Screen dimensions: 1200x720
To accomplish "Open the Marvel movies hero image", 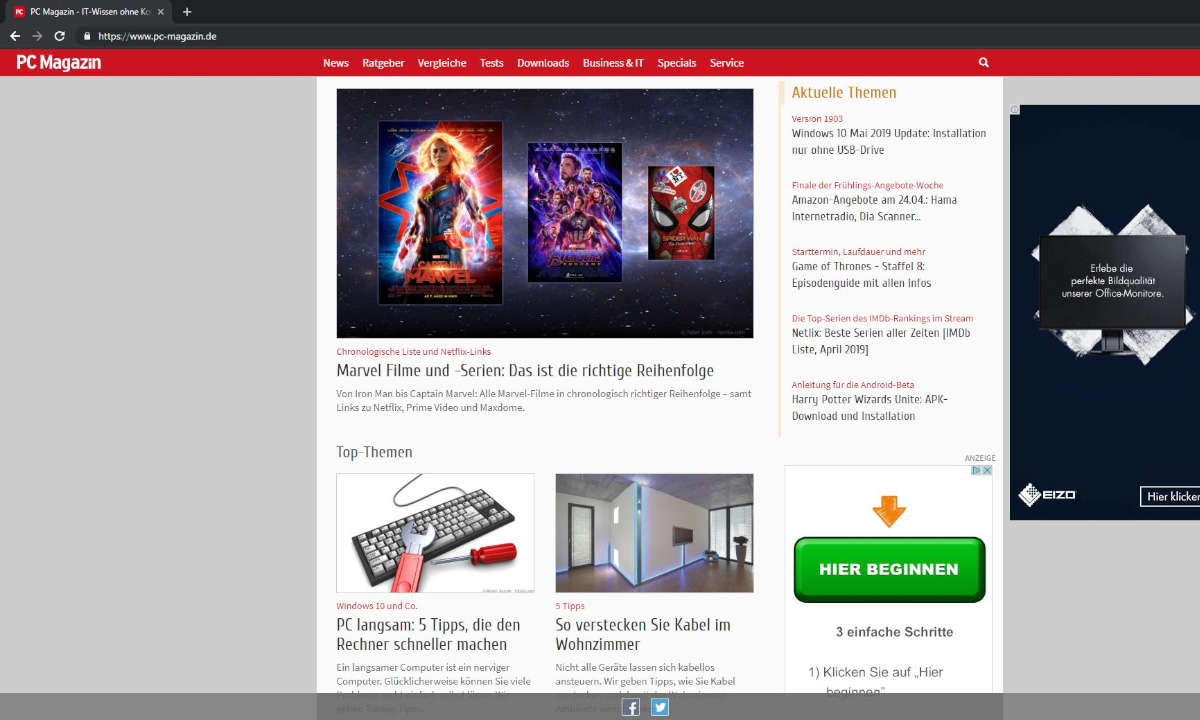I will tap(545, 213).
